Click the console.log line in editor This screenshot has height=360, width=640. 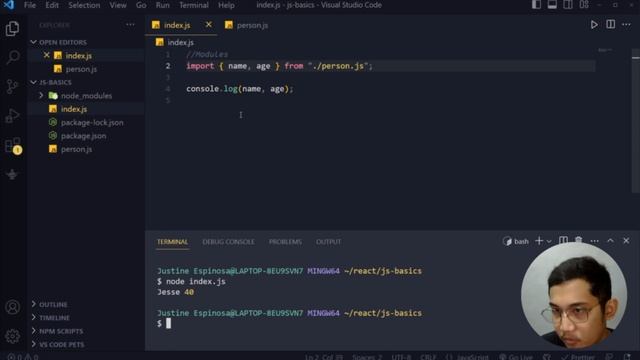240,89
